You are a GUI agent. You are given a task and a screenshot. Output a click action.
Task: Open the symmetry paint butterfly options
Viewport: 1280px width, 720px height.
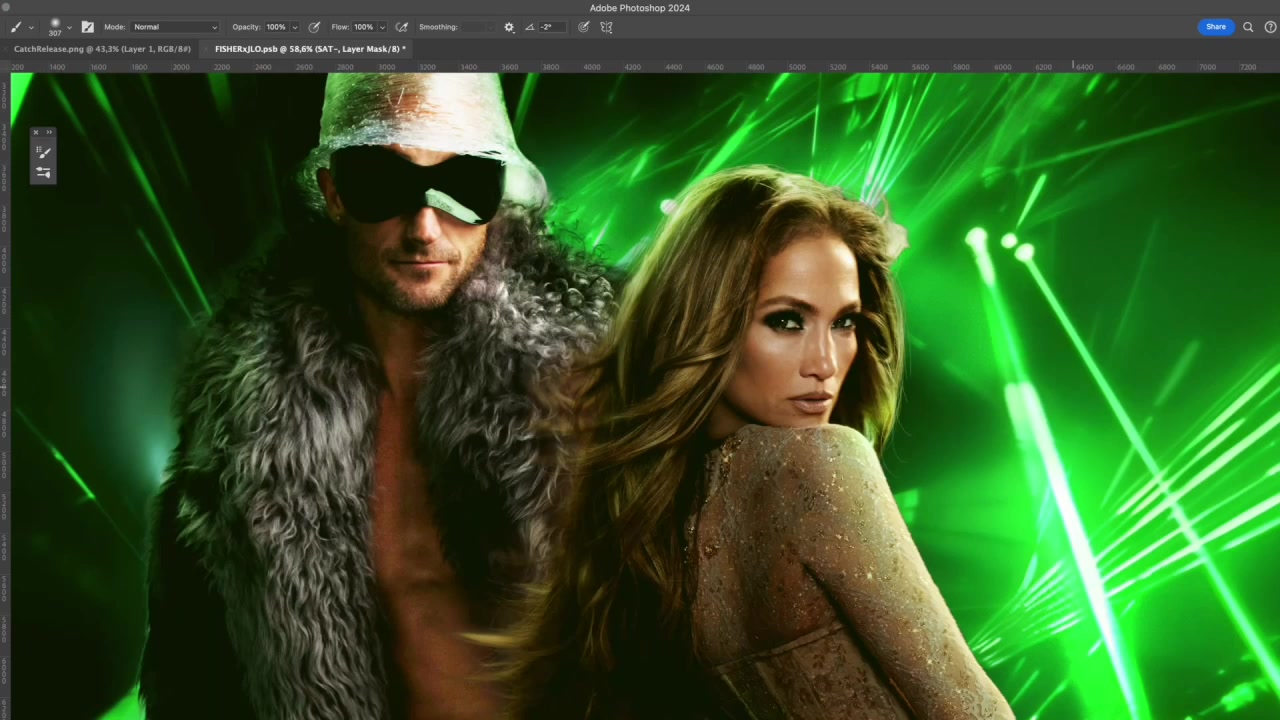pyautogui.click(x=606, y=27)
